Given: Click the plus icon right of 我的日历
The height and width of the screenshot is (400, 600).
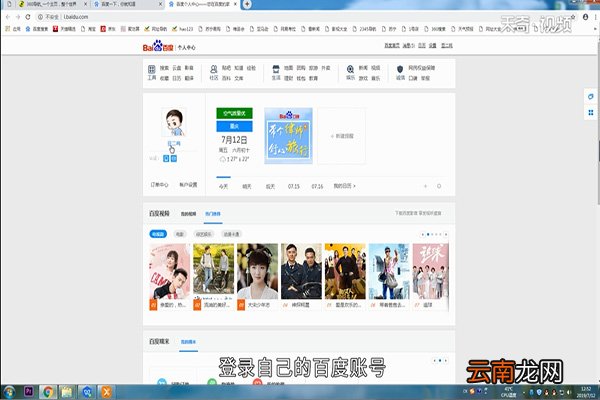Looking at the screenshot, I should tap(426, 186).
